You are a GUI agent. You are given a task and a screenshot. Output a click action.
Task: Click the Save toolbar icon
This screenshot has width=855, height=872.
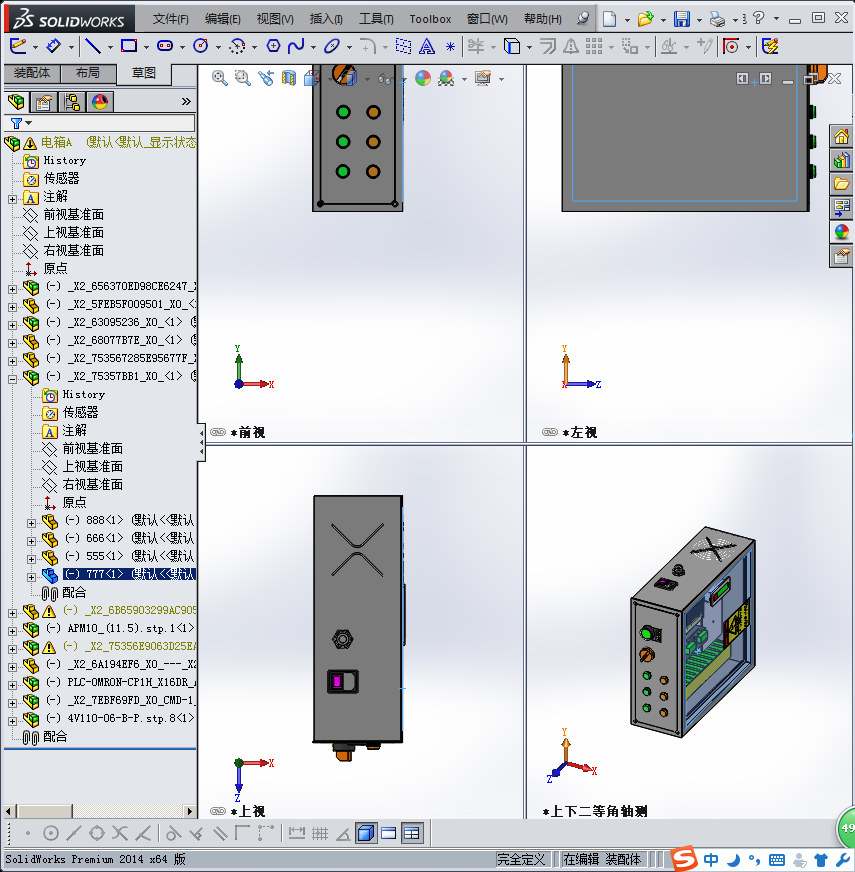coord(681,19)
